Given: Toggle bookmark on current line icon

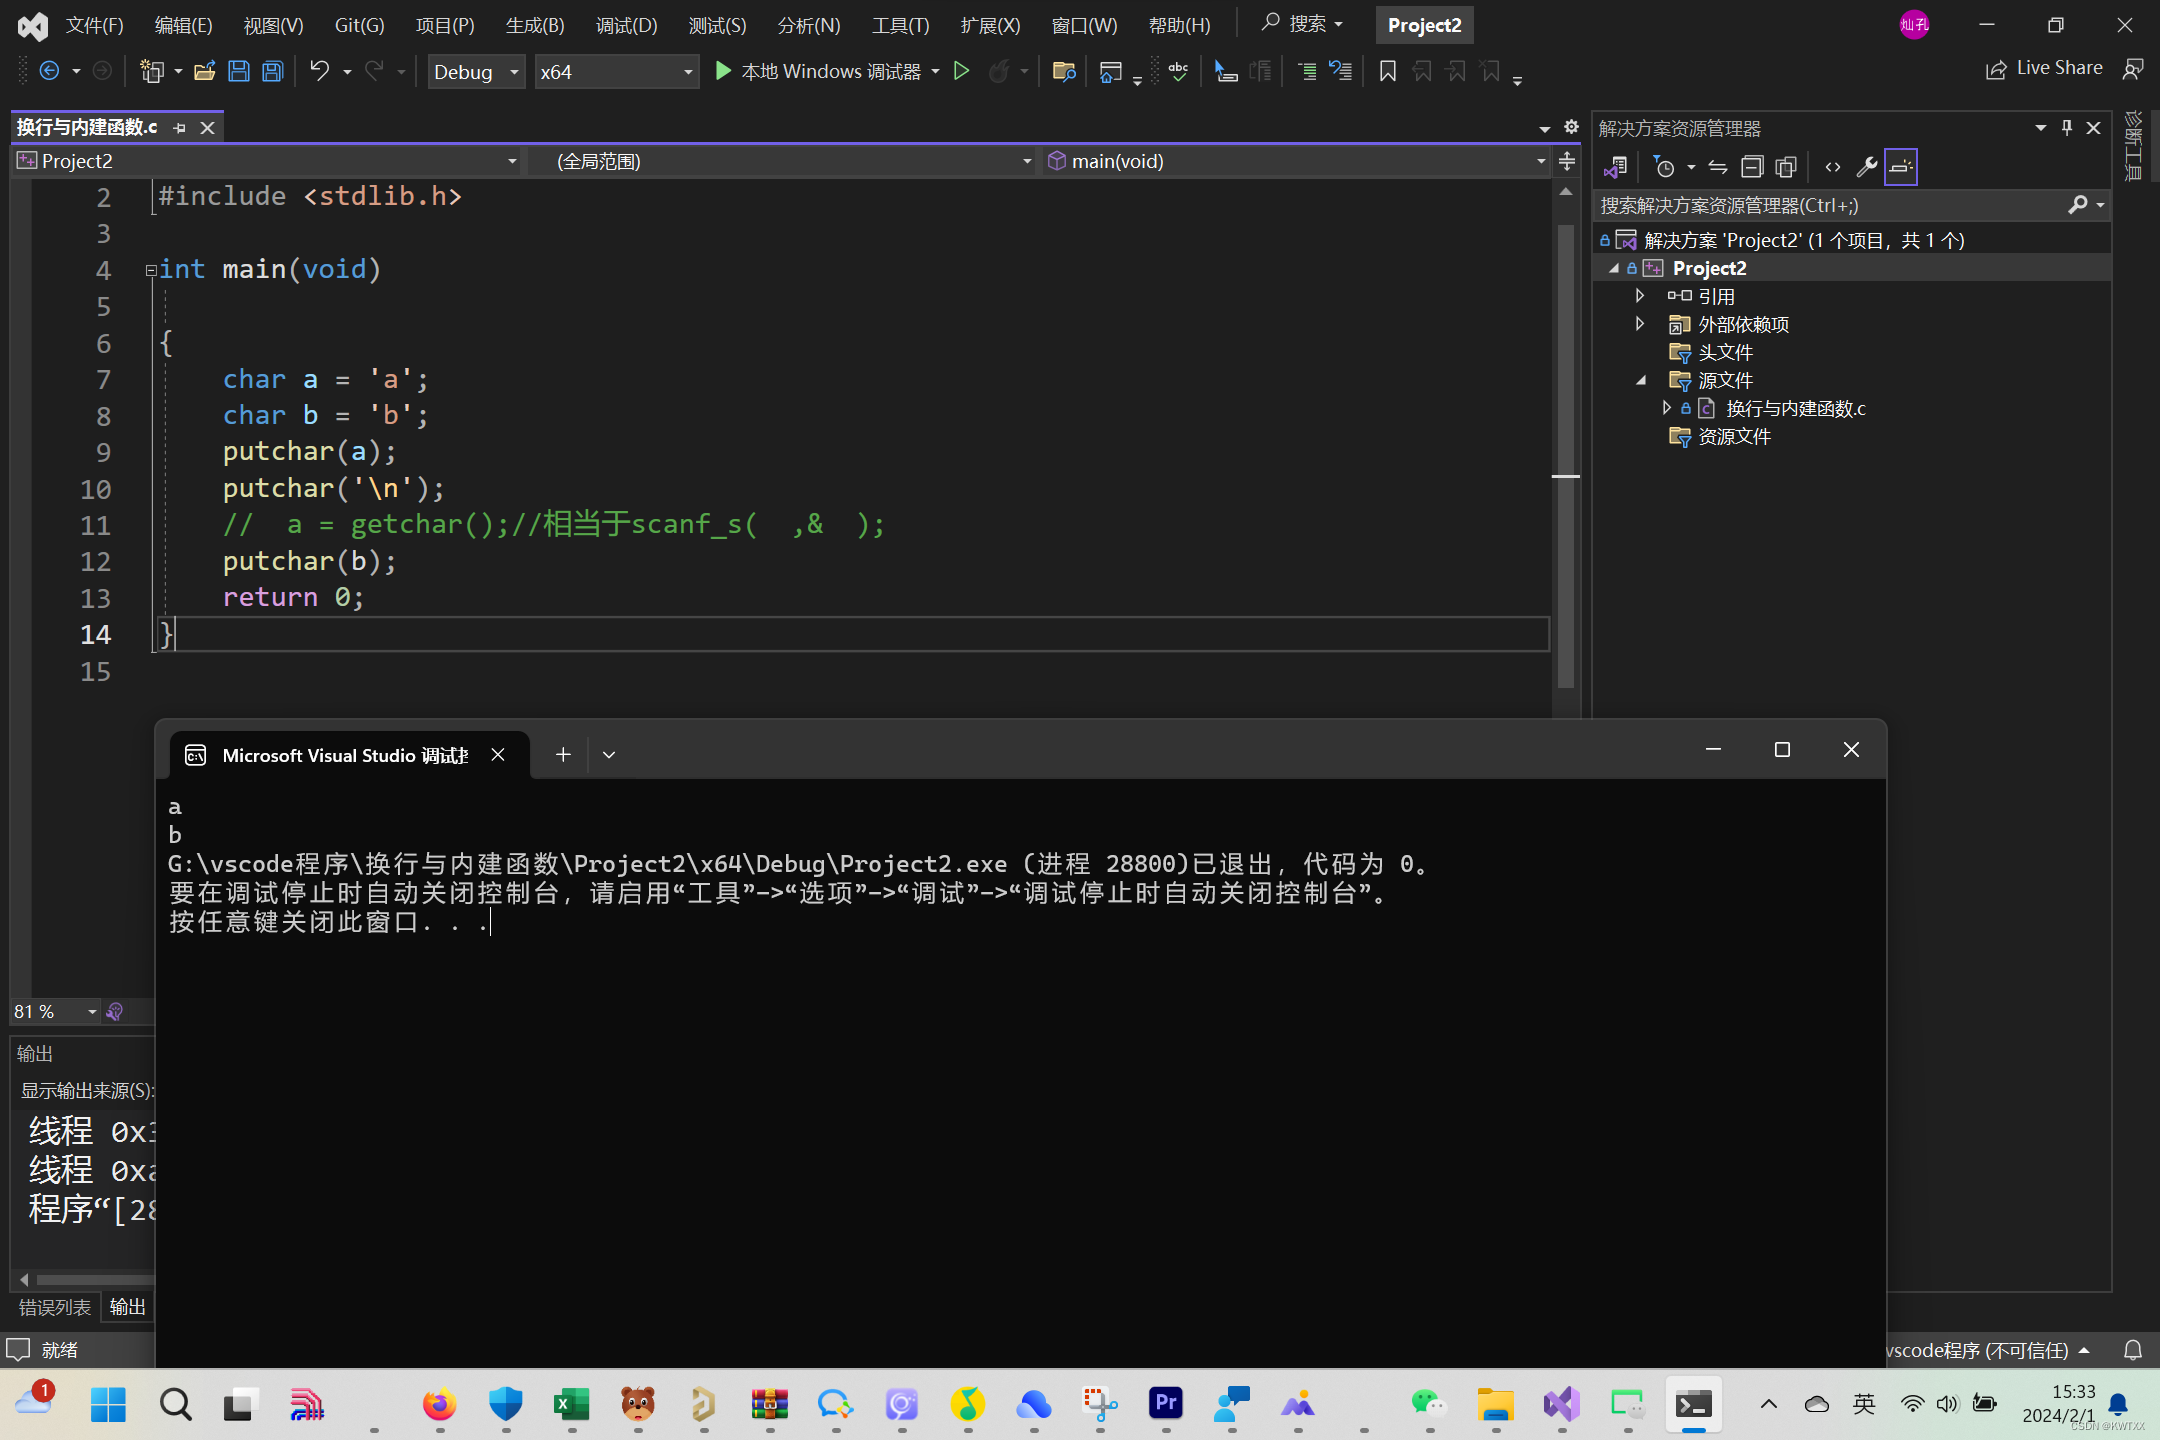Looking at the screenshot, I should (1387, 71).
